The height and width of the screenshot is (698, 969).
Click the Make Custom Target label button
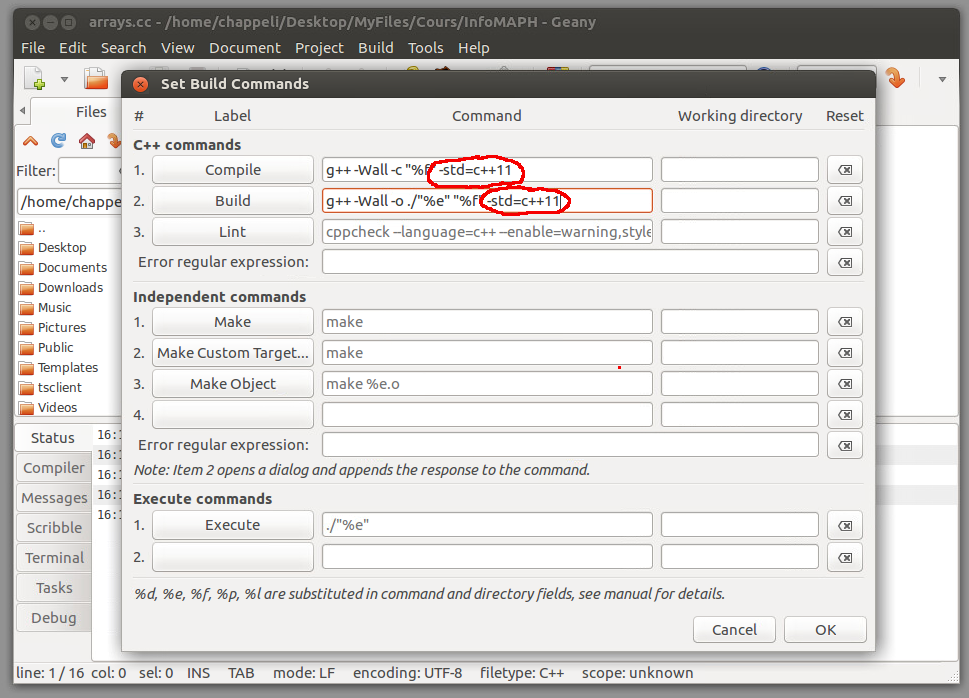click(233, 353)
